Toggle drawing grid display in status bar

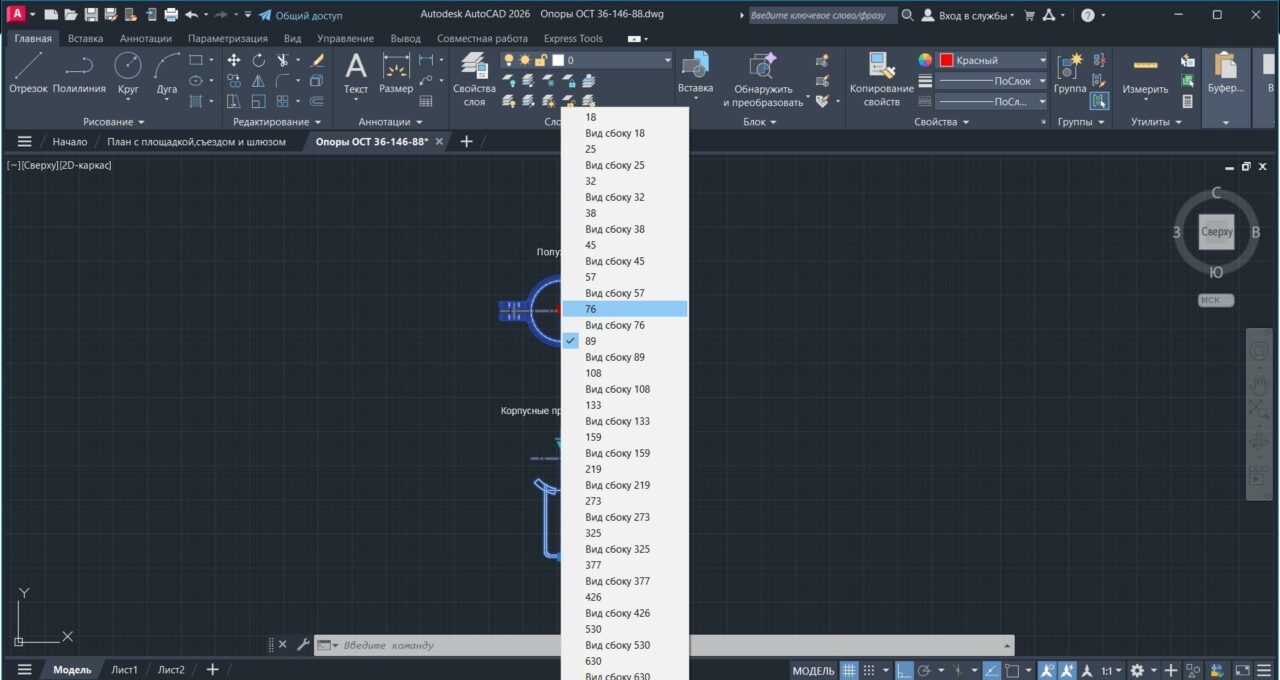pyautogui.click(x=848, y=670)
